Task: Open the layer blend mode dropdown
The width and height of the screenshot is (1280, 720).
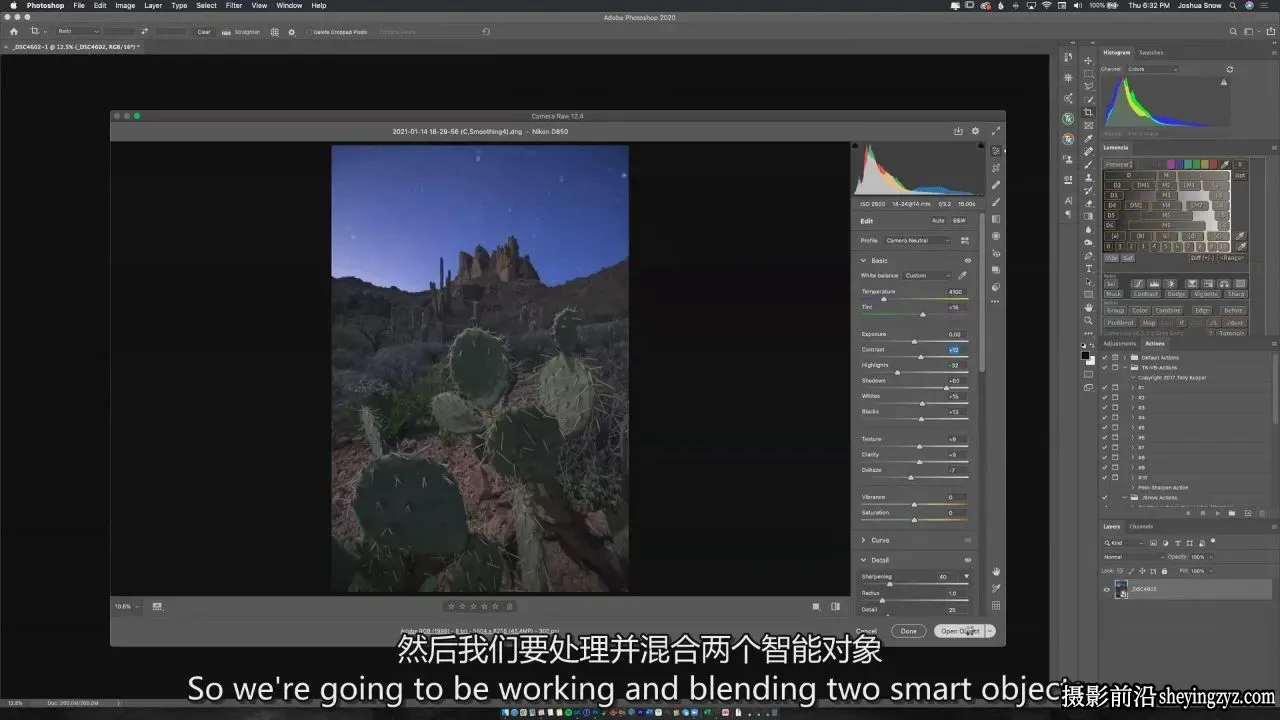Action: click(x=1132, y=557)
